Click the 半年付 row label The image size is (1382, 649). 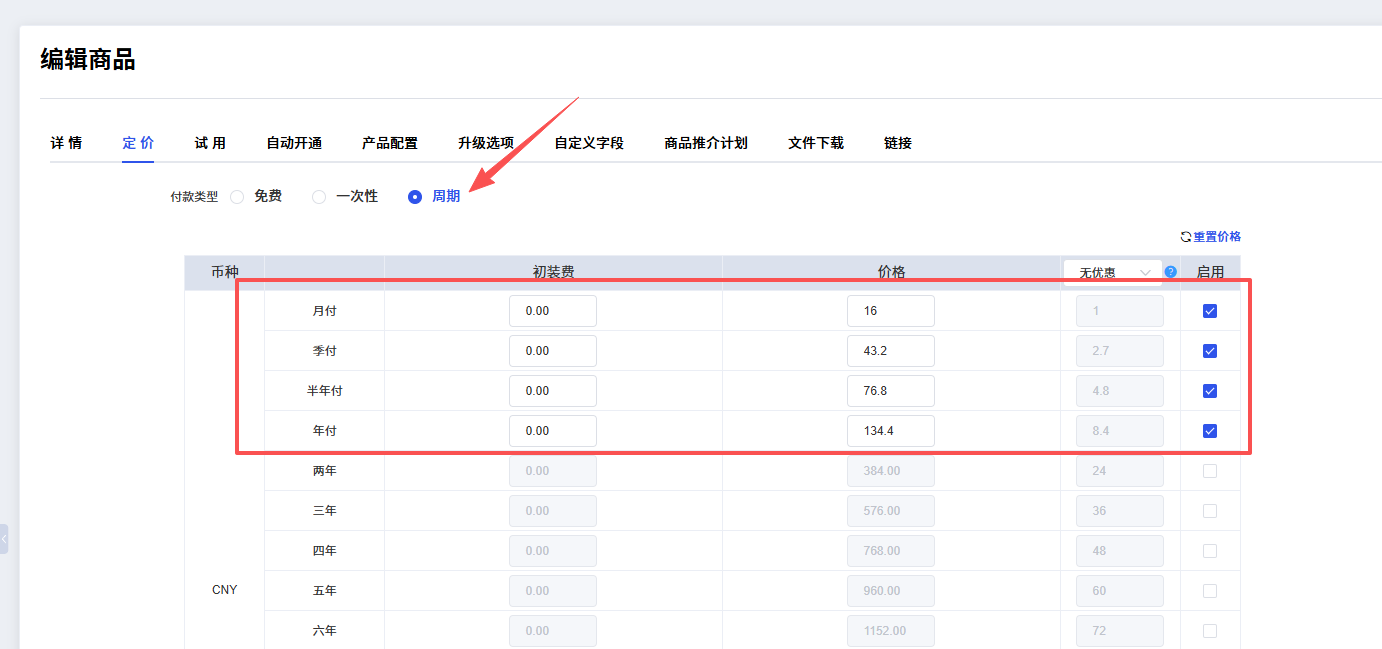coord(325,391)
